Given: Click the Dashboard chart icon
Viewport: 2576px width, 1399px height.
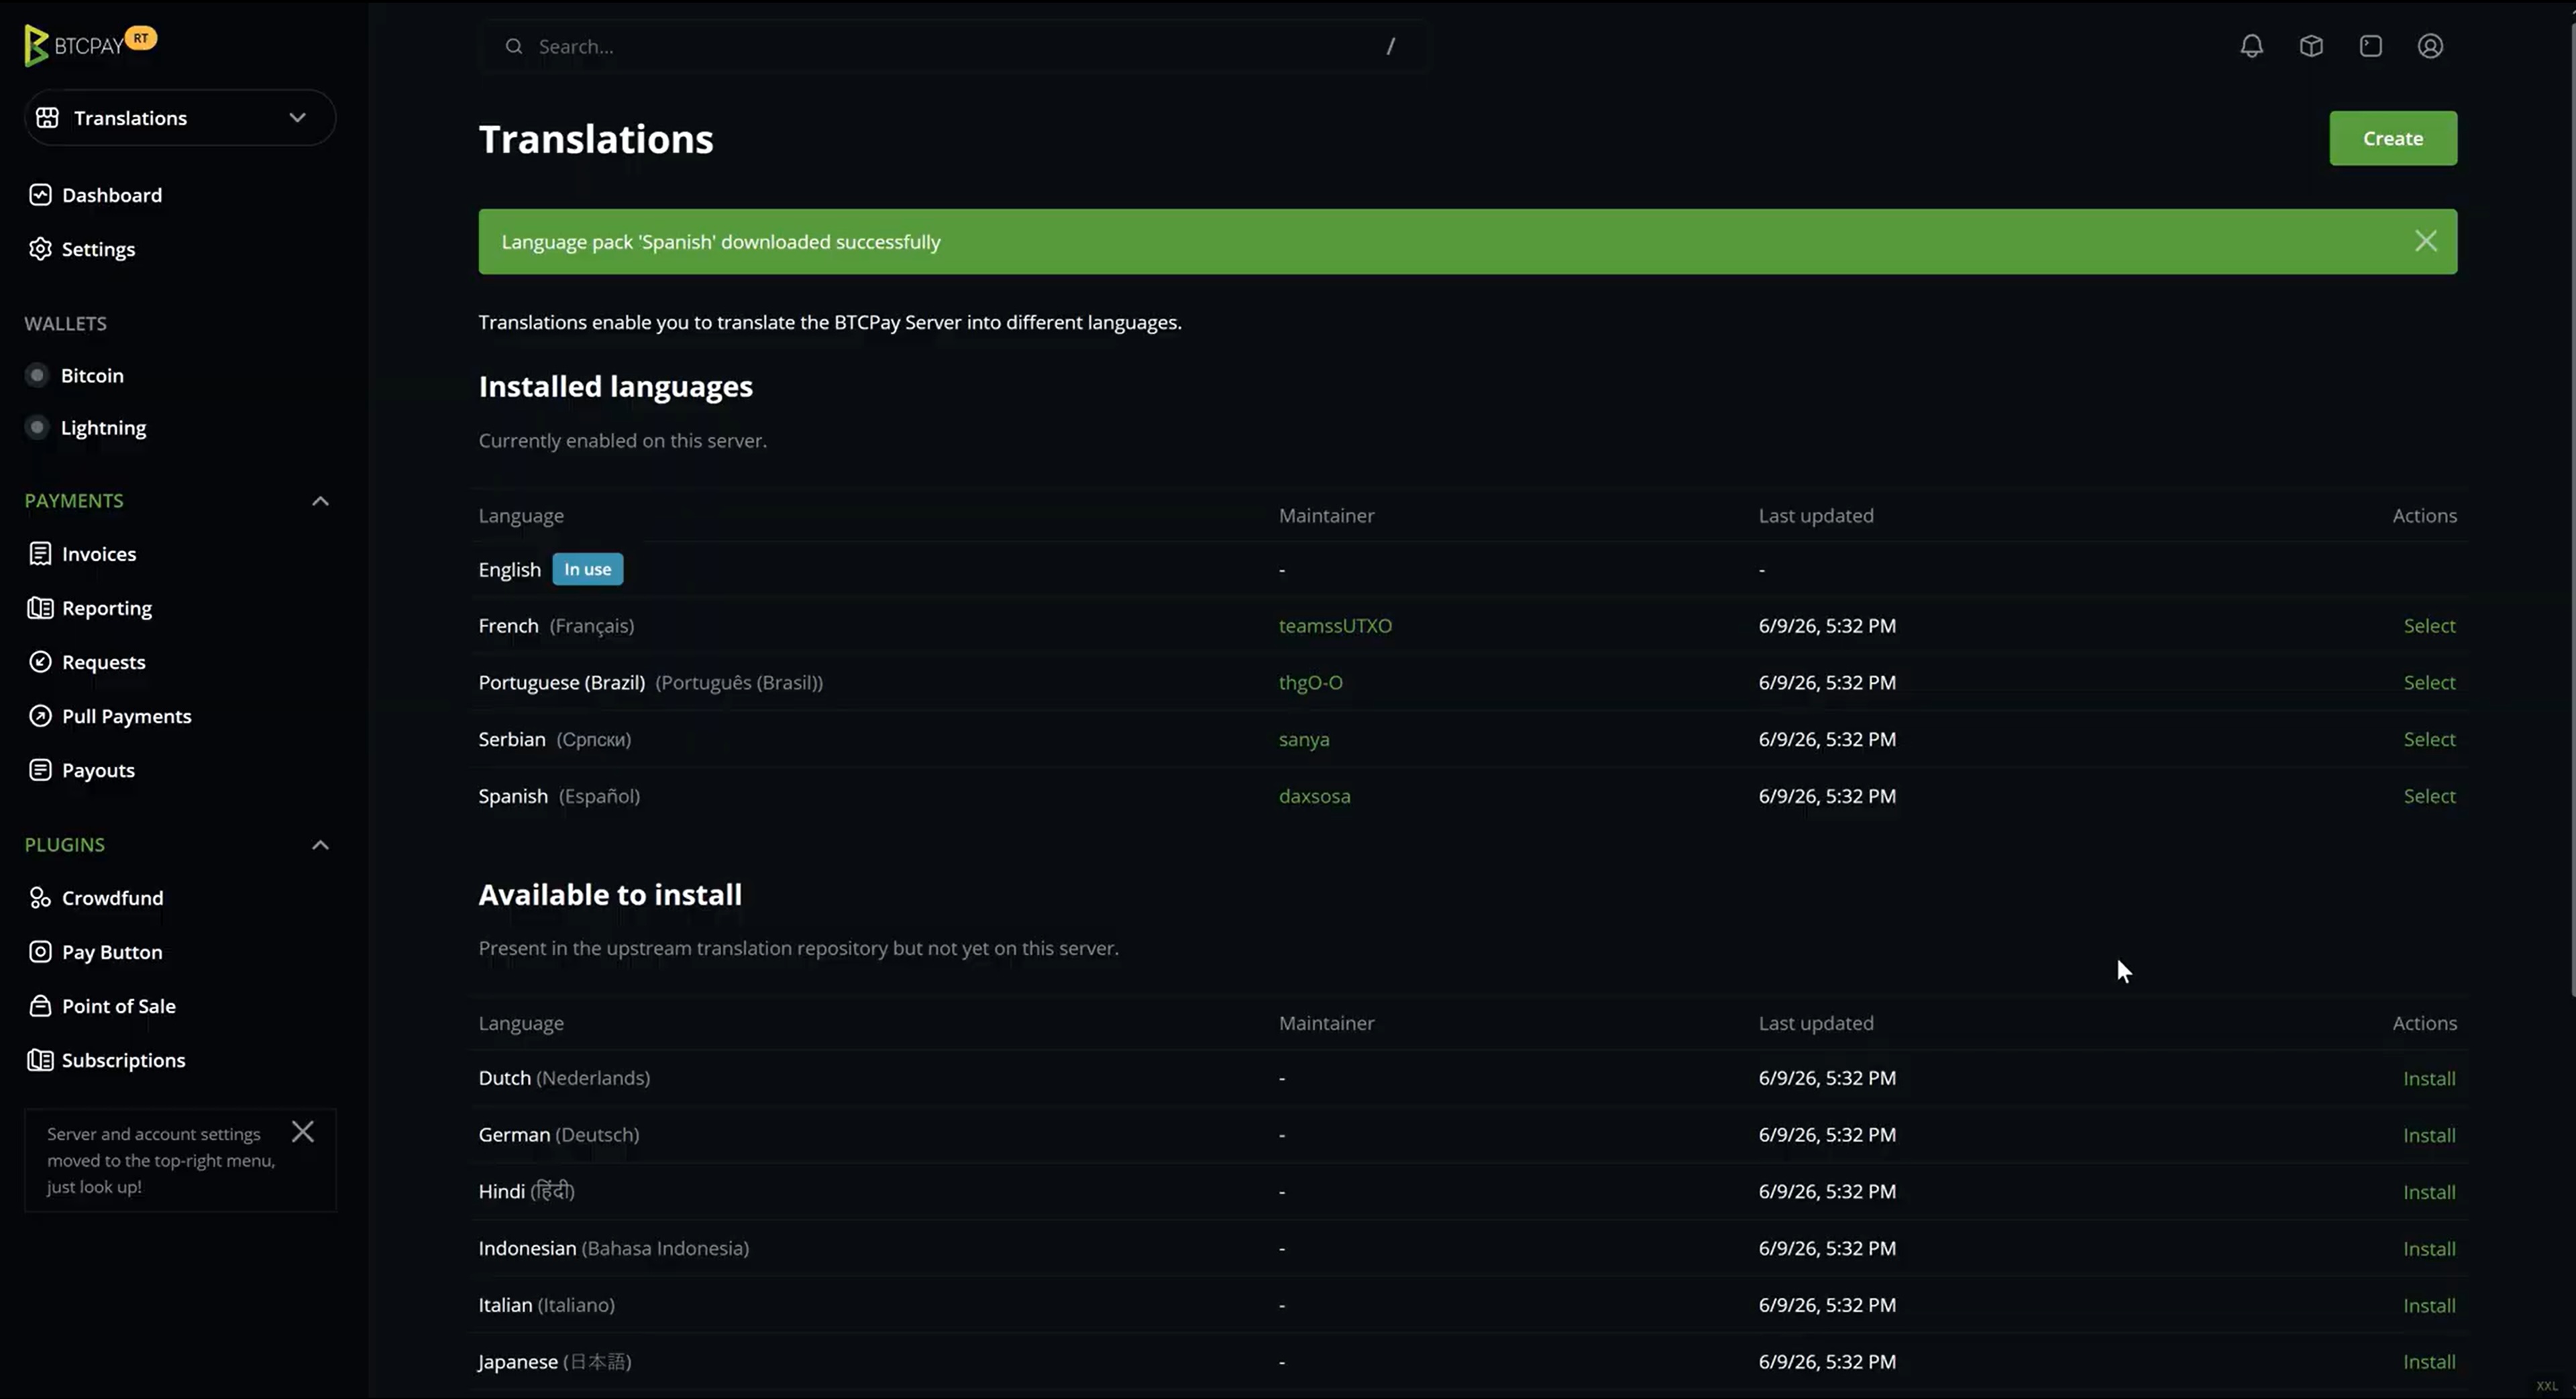Looking at the screenshot, I should [x=40, y=195].
